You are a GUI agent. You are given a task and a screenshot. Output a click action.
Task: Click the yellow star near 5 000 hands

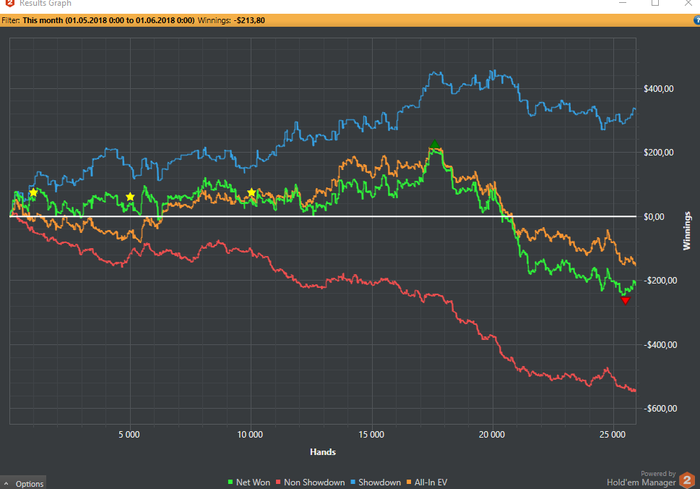(x=130, y=197)
